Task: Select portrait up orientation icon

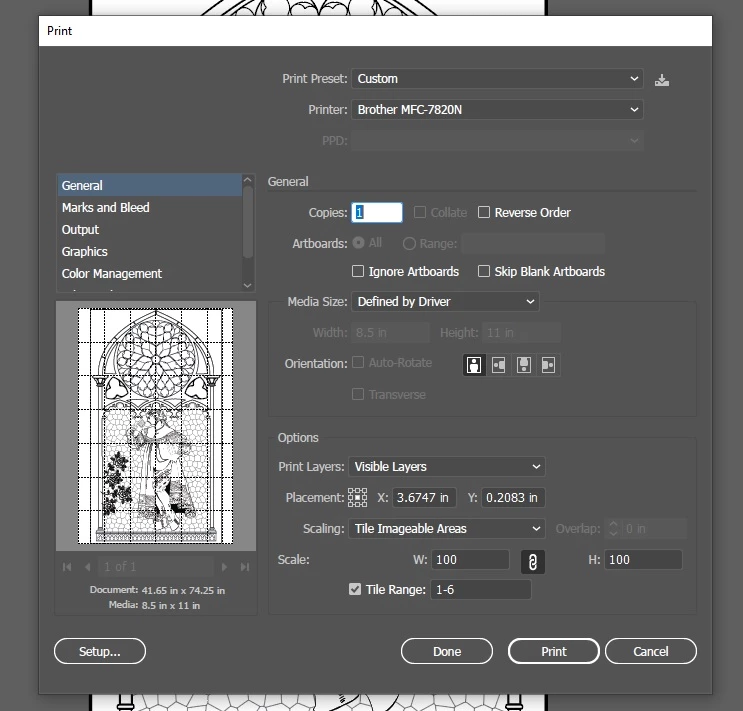Action: (x=474, y=365)
